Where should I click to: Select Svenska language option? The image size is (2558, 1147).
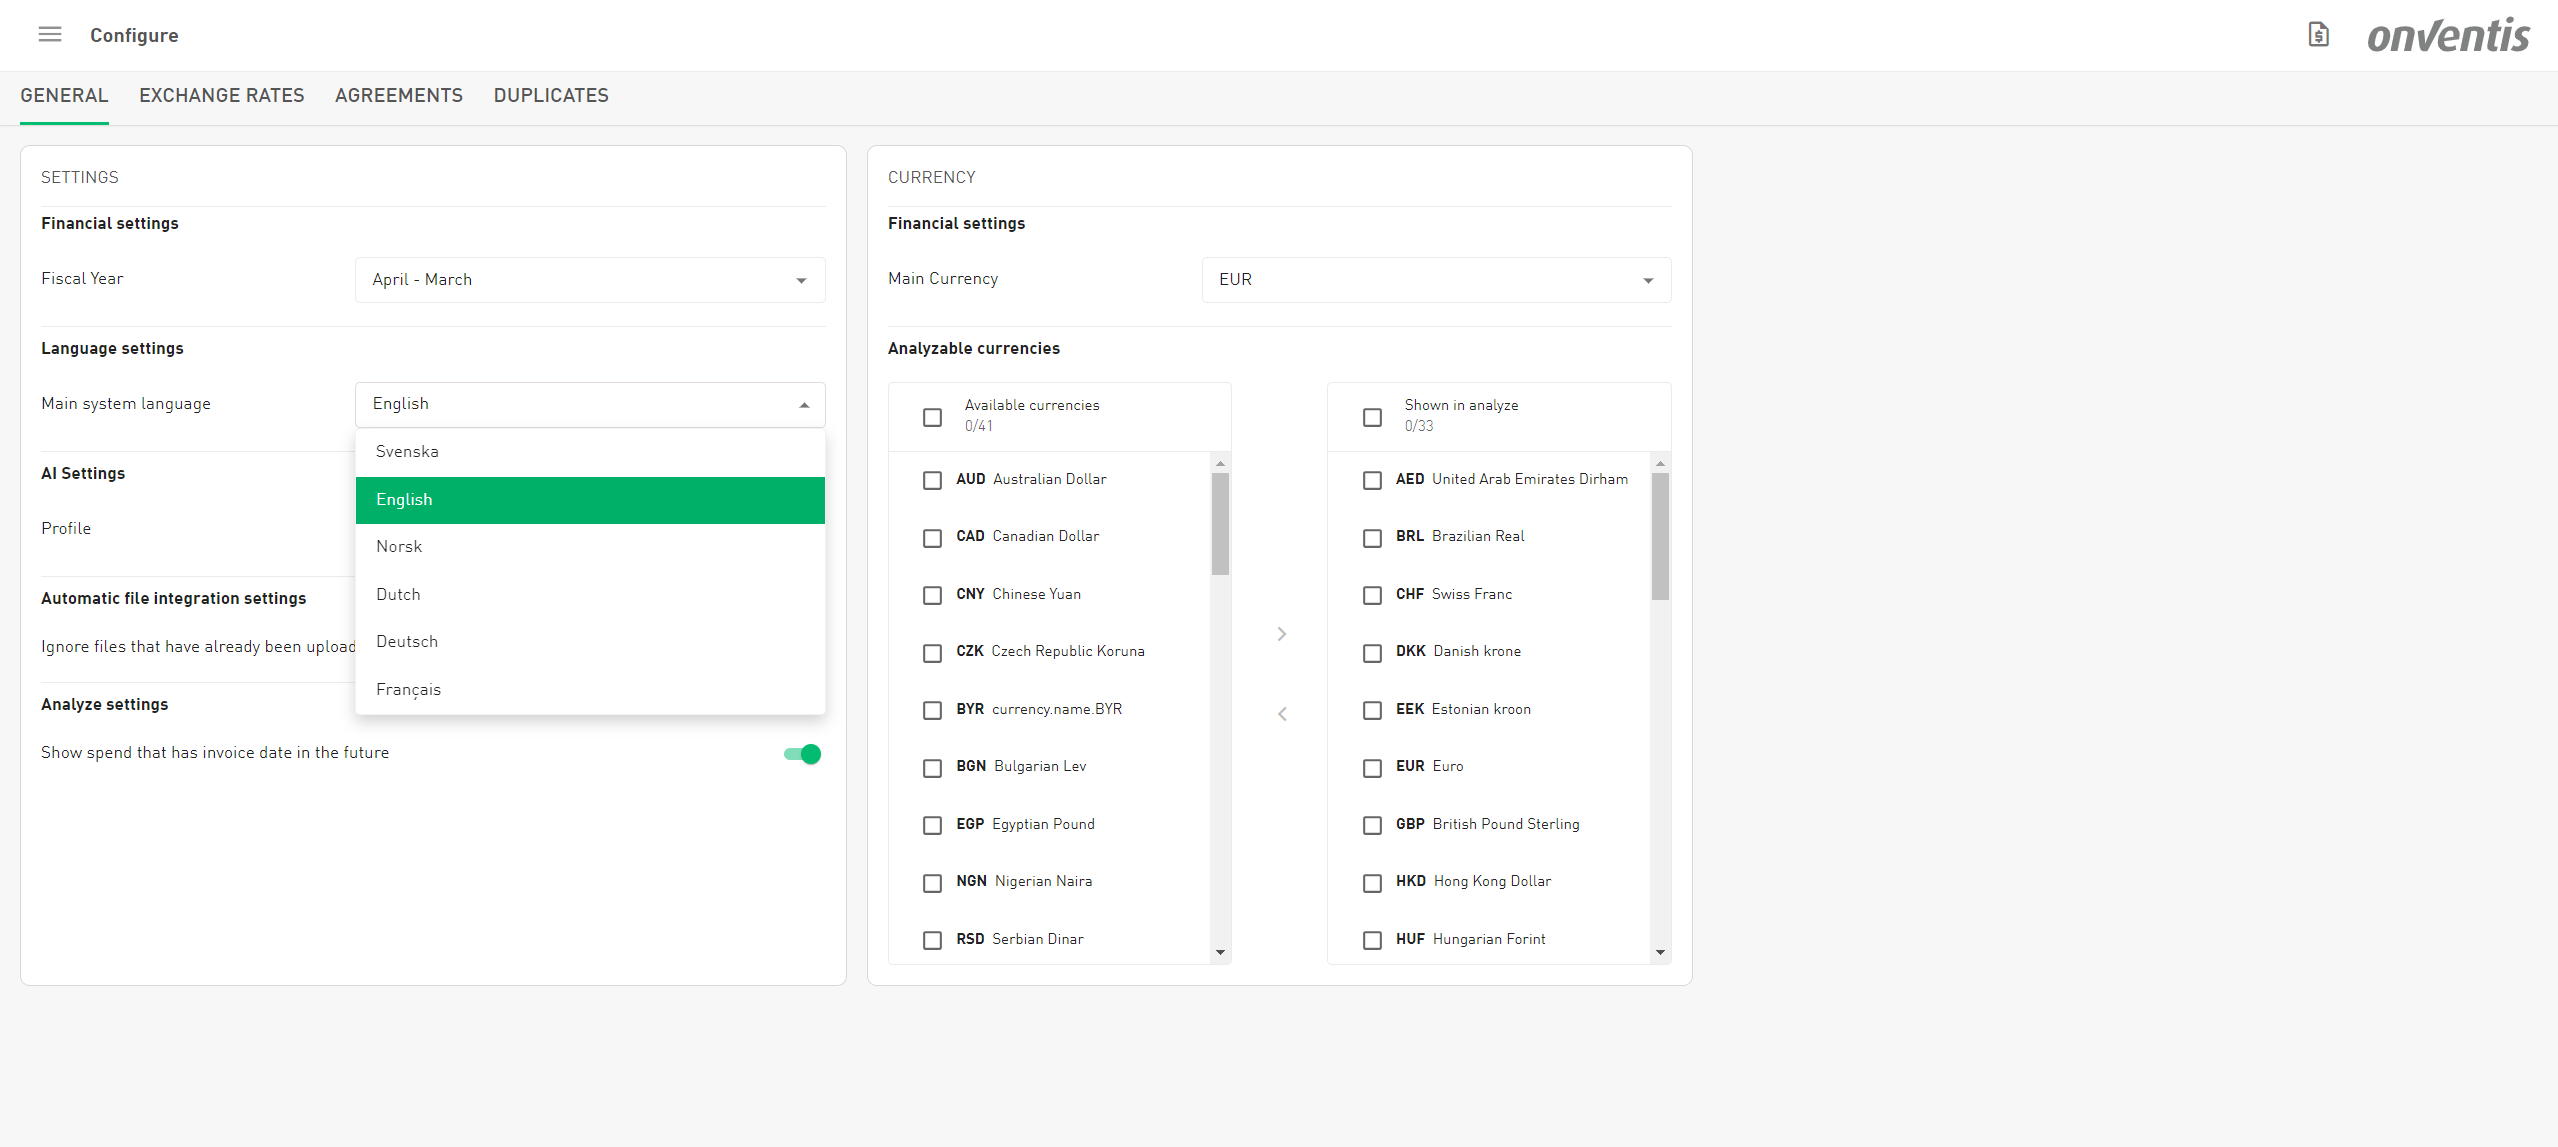pyautogui.click(x=407, y=452)
